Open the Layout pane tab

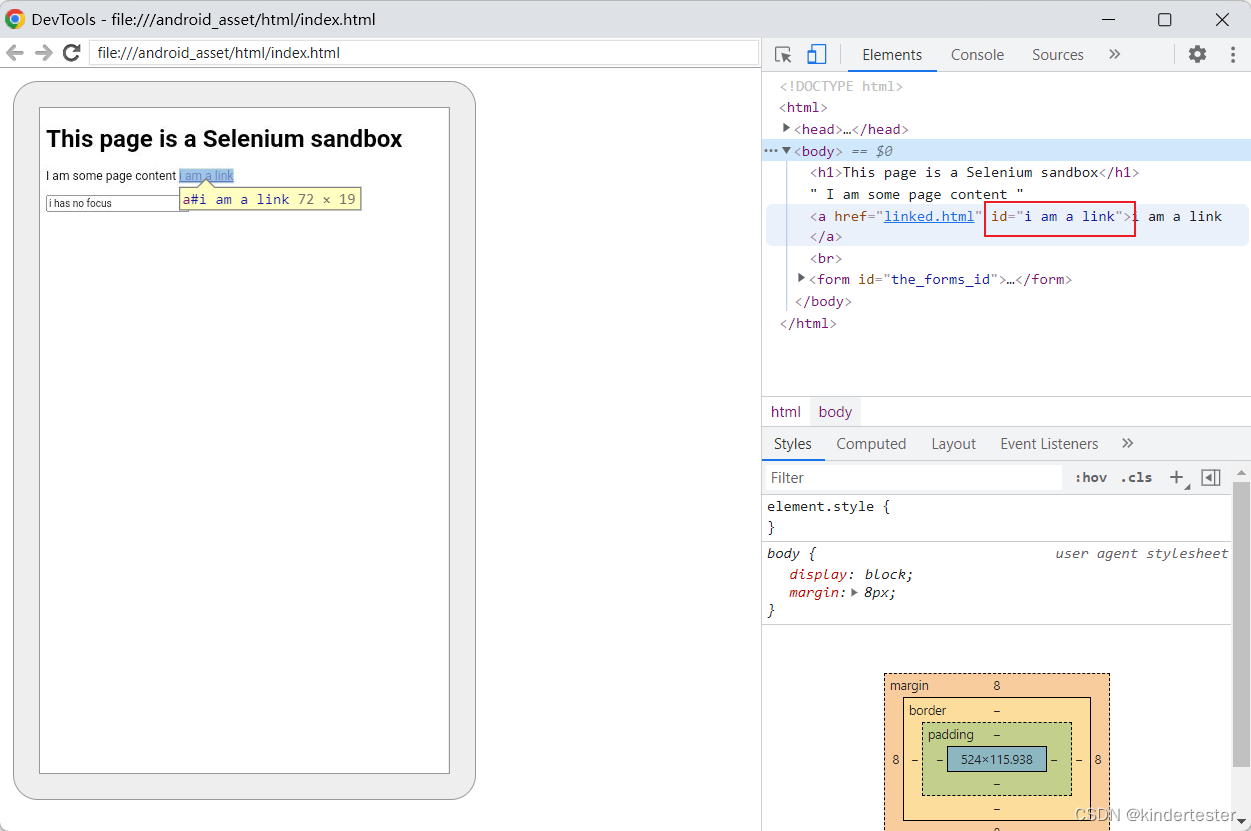click(x=953, y=444)
